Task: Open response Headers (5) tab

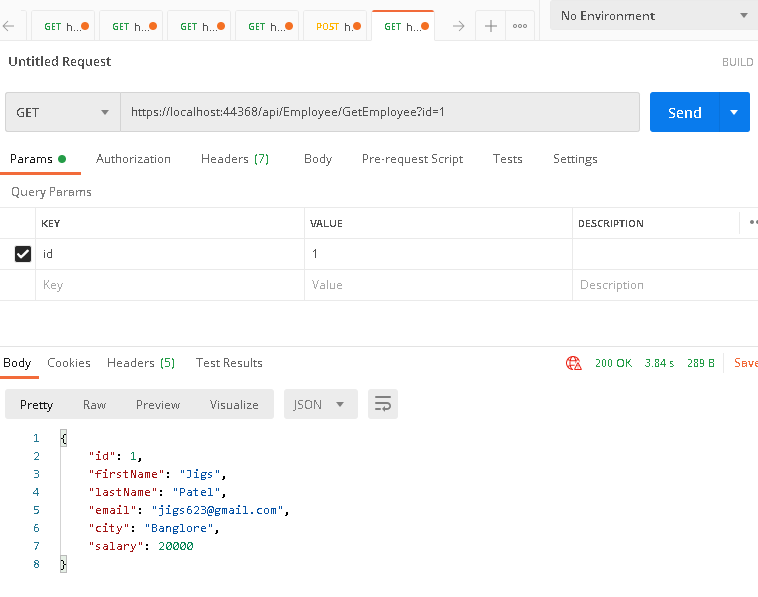Action: tap(141, 363)
